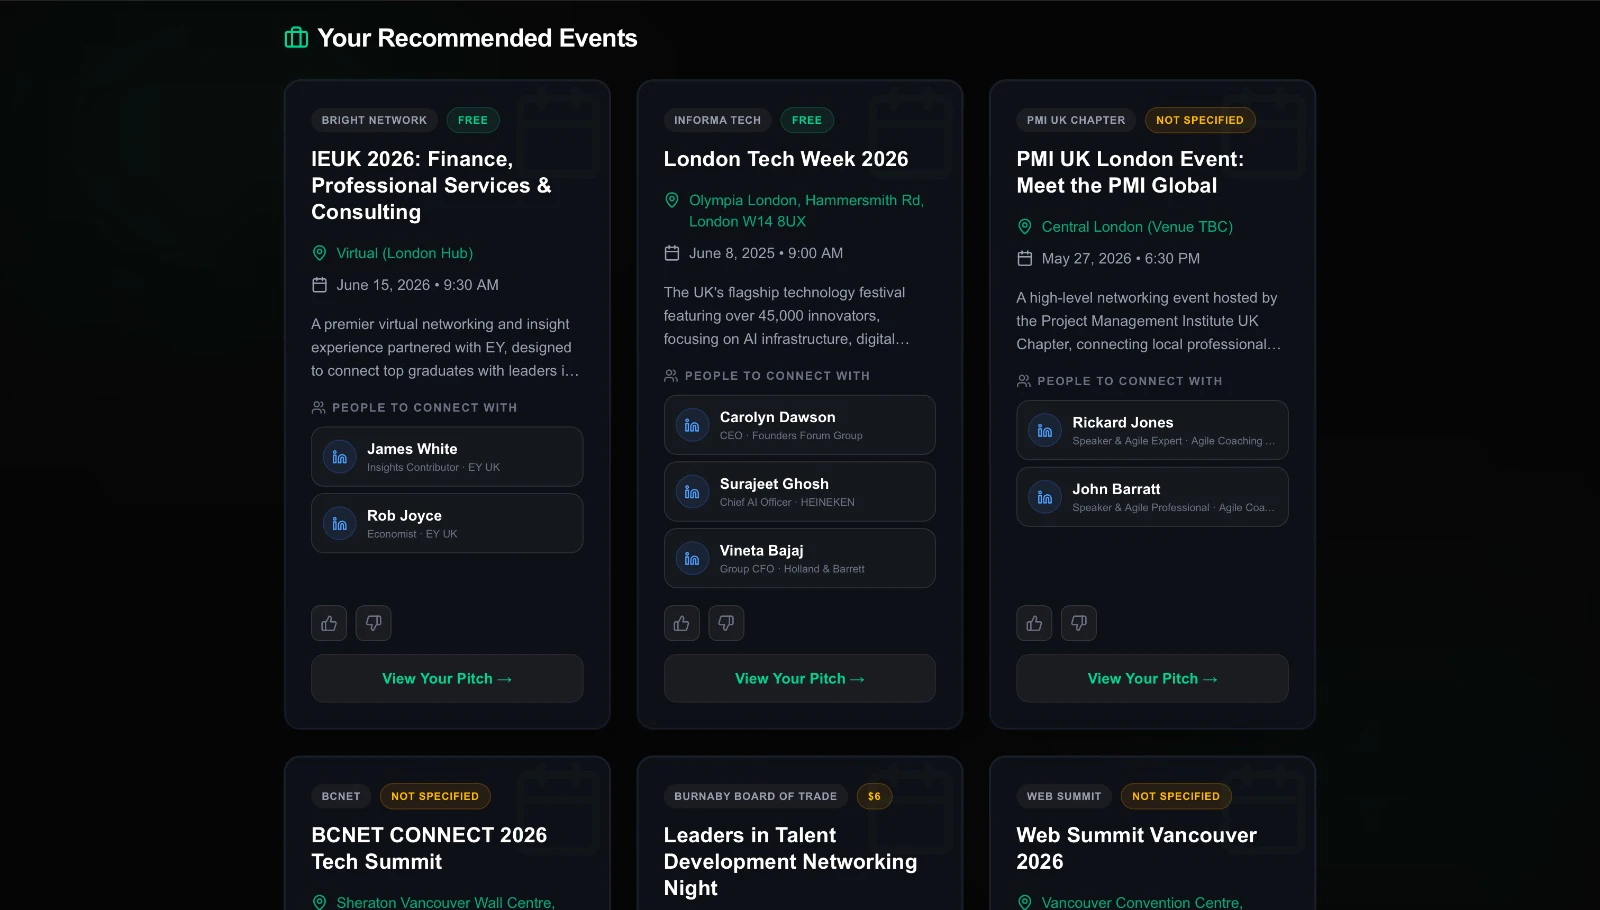Viewport: 1600px width, 910px height.
Task: Click location pin for Central London venue
Action: pos(1025,227)
